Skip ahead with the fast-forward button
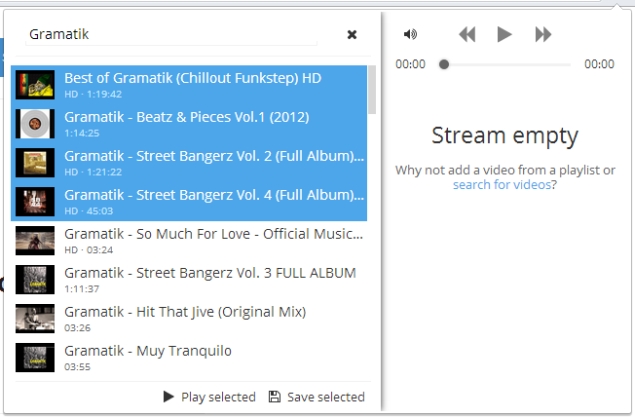 click(x=543, y=34)
